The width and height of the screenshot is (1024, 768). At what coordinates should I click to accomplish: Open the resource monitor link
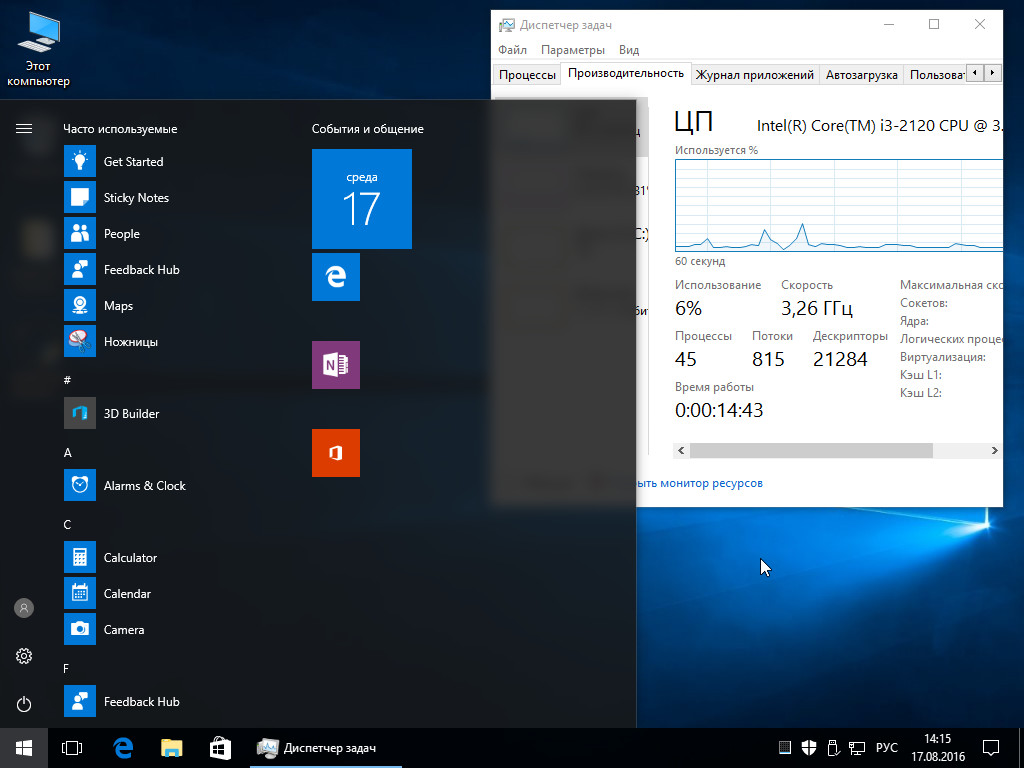700,483
